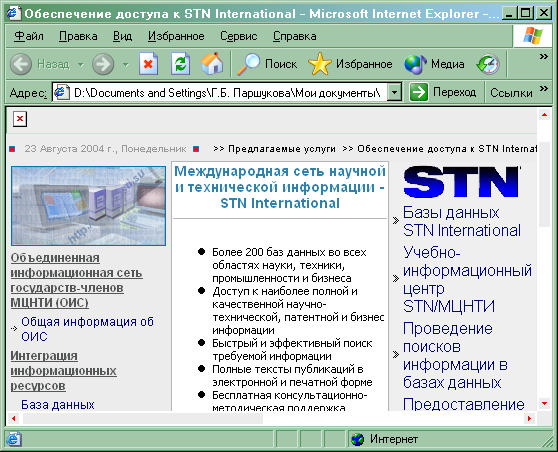The image size is (558, 452).
Task: Open the Справка menu
Action: (294, 36)
